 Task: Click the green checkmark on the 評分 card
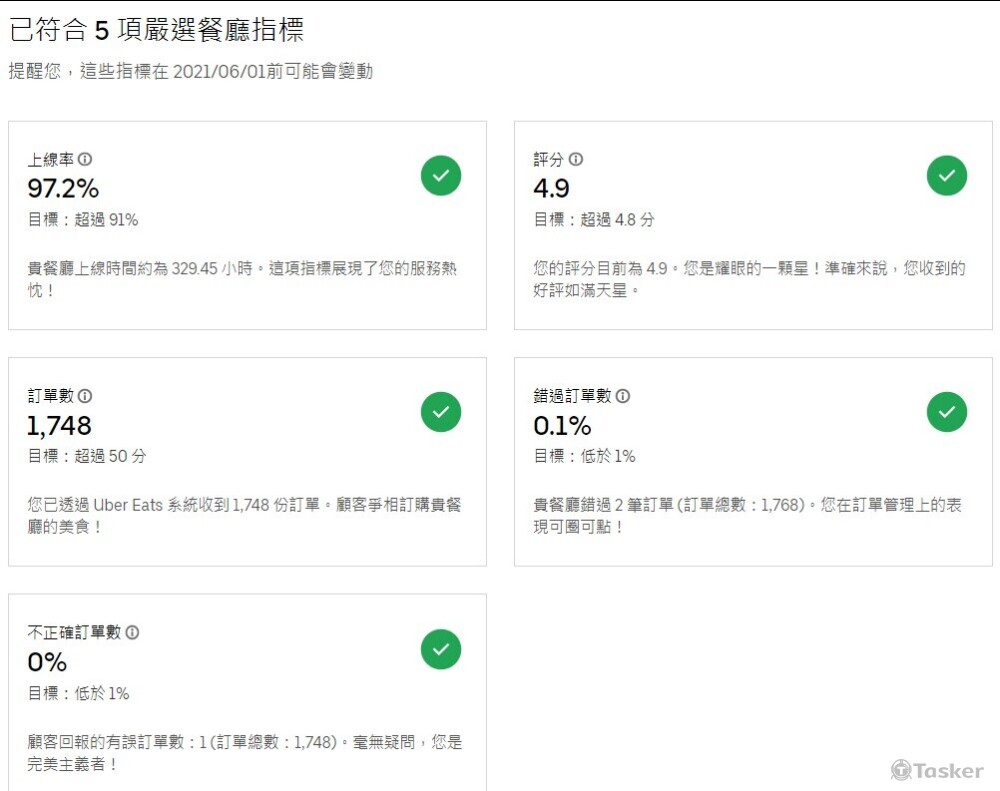pyautogui.click(x=946, y=175)
